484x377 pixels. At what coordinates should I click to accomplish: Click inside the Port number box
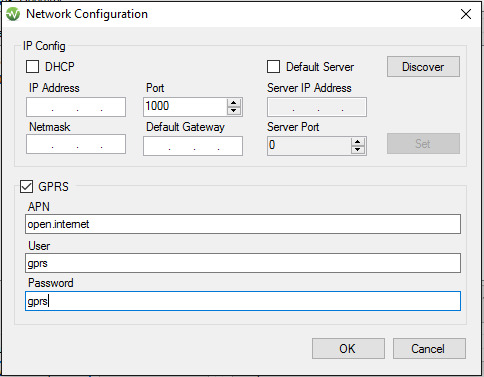point(185,107)
